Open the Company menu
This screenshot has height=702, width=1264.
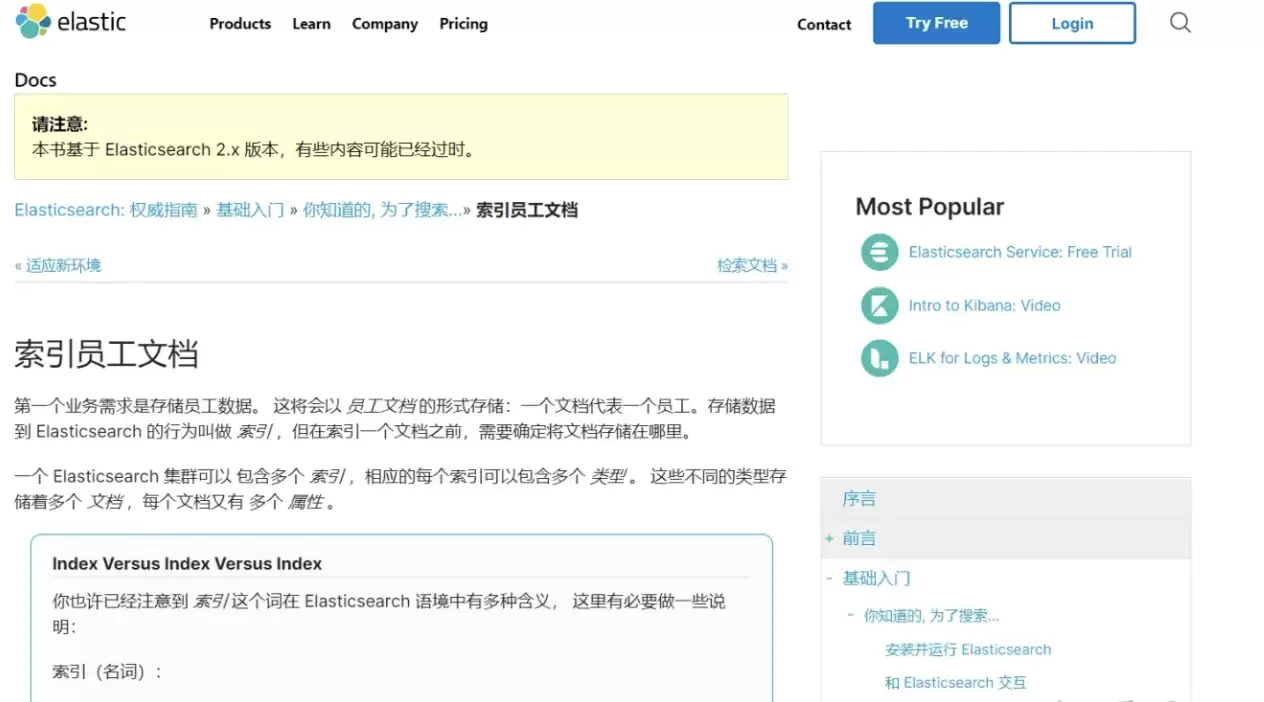coord(385,24)
